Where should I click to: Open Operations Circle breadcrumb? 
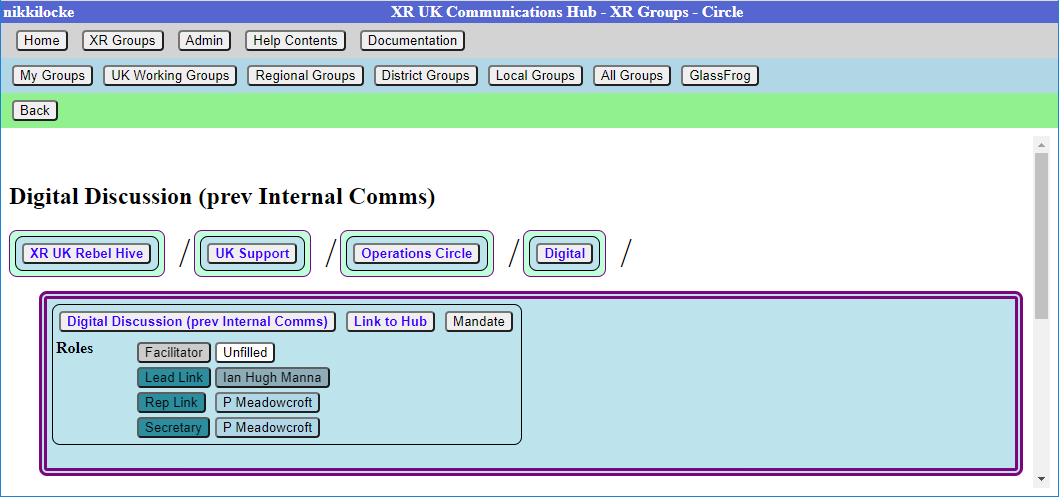point(417,254)
